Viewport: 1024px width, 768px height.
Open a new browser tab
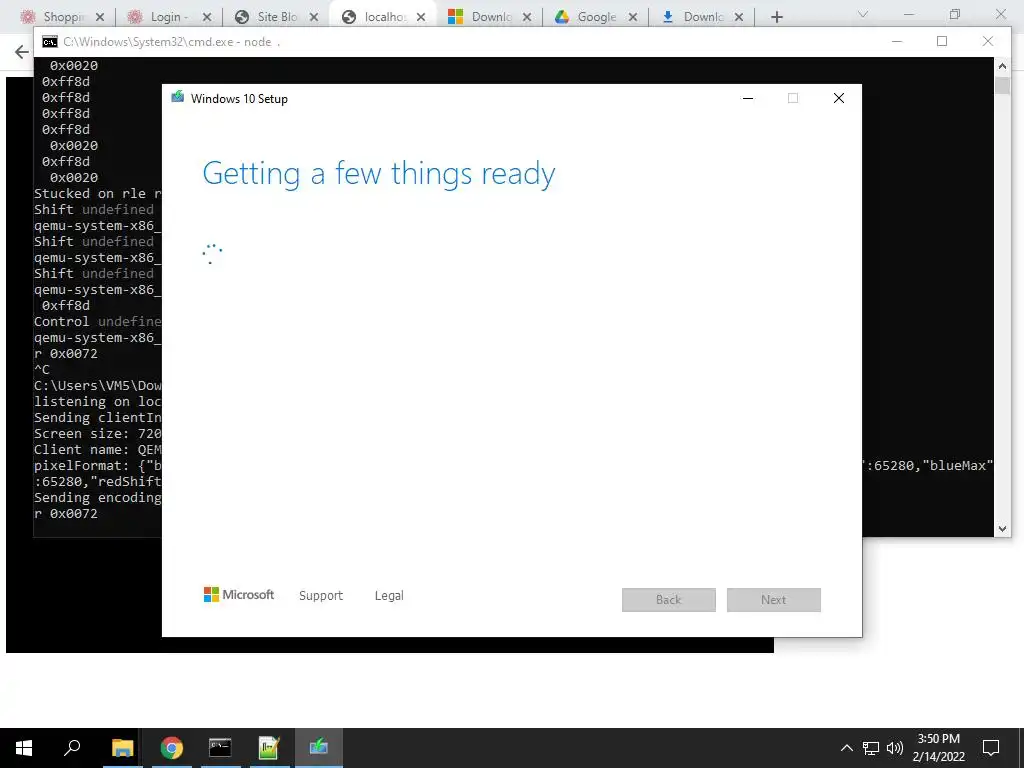click(x=776, y=17)
